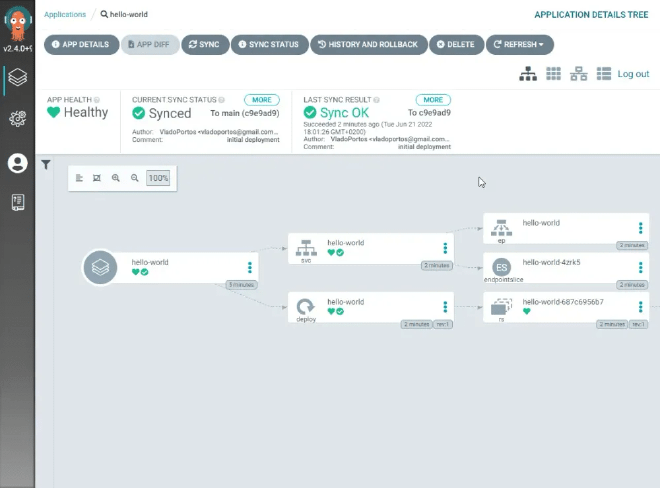Open kebab menu of hello-world deploy node
This screenshot has width=660, height=488.
pyautogui.click(x=445, y=307)
